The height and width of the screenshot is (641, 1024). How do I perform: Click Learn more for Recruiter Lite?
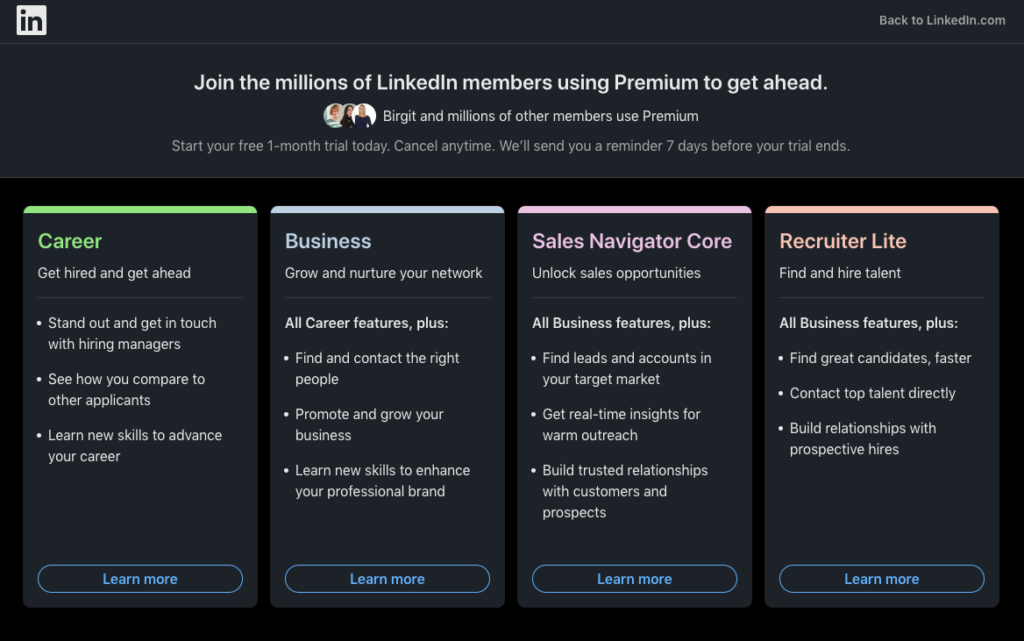882,579
